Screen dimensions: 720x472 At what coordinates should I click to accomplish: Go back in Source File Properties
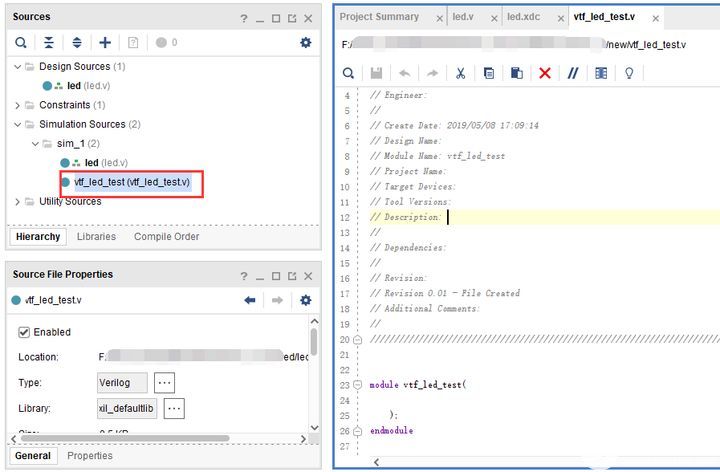(x=250, y=300)
